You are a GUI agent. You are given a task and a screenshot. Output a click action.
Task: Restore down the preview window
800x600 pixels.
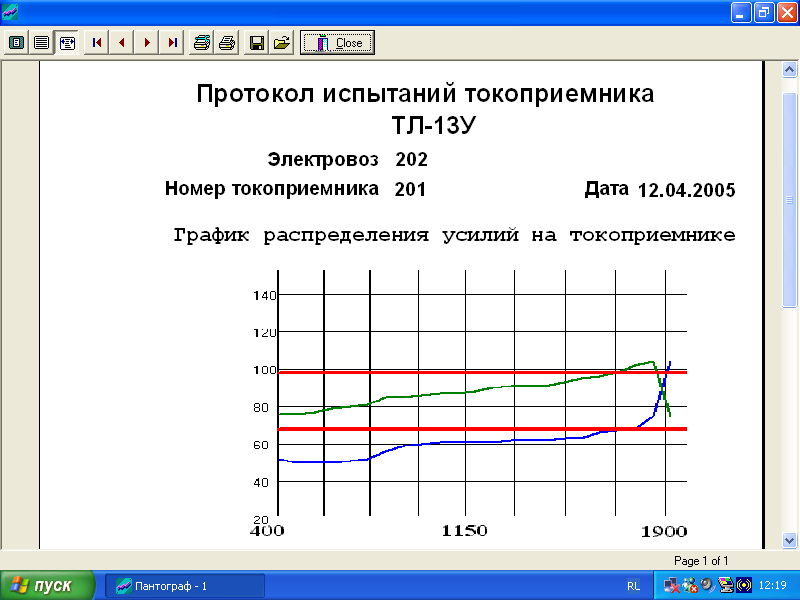tap(764, 12)
